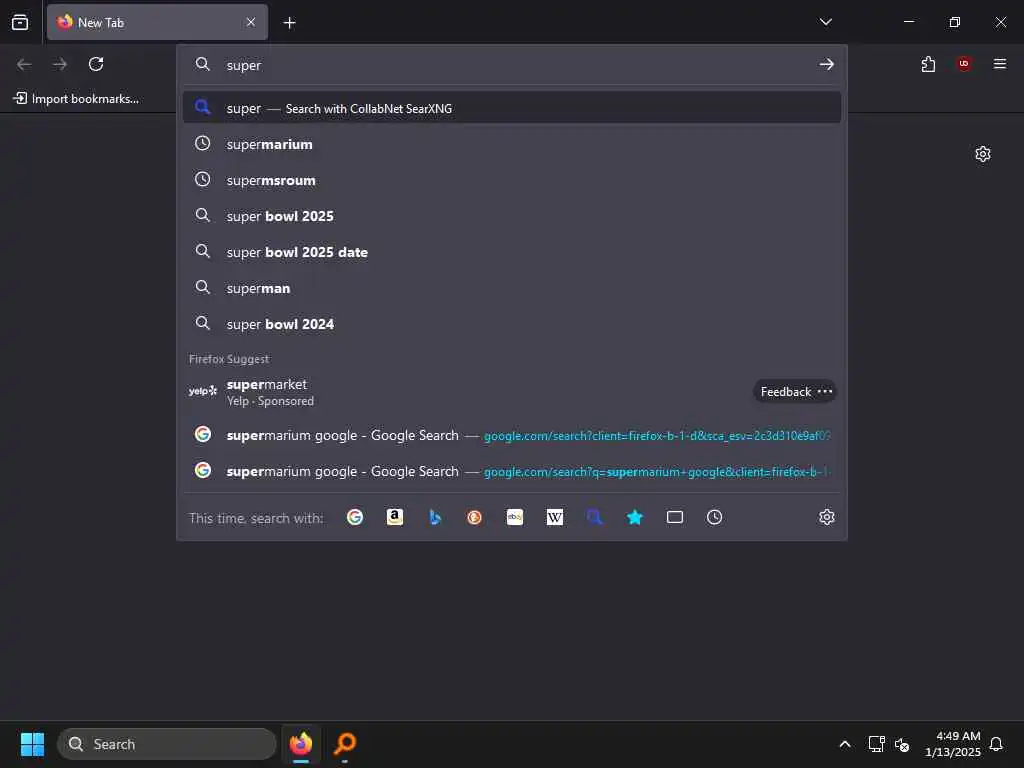1024x768 pixels.
Task: Open the orange magnifier taskbar app
Action: [x=344, y=744]
